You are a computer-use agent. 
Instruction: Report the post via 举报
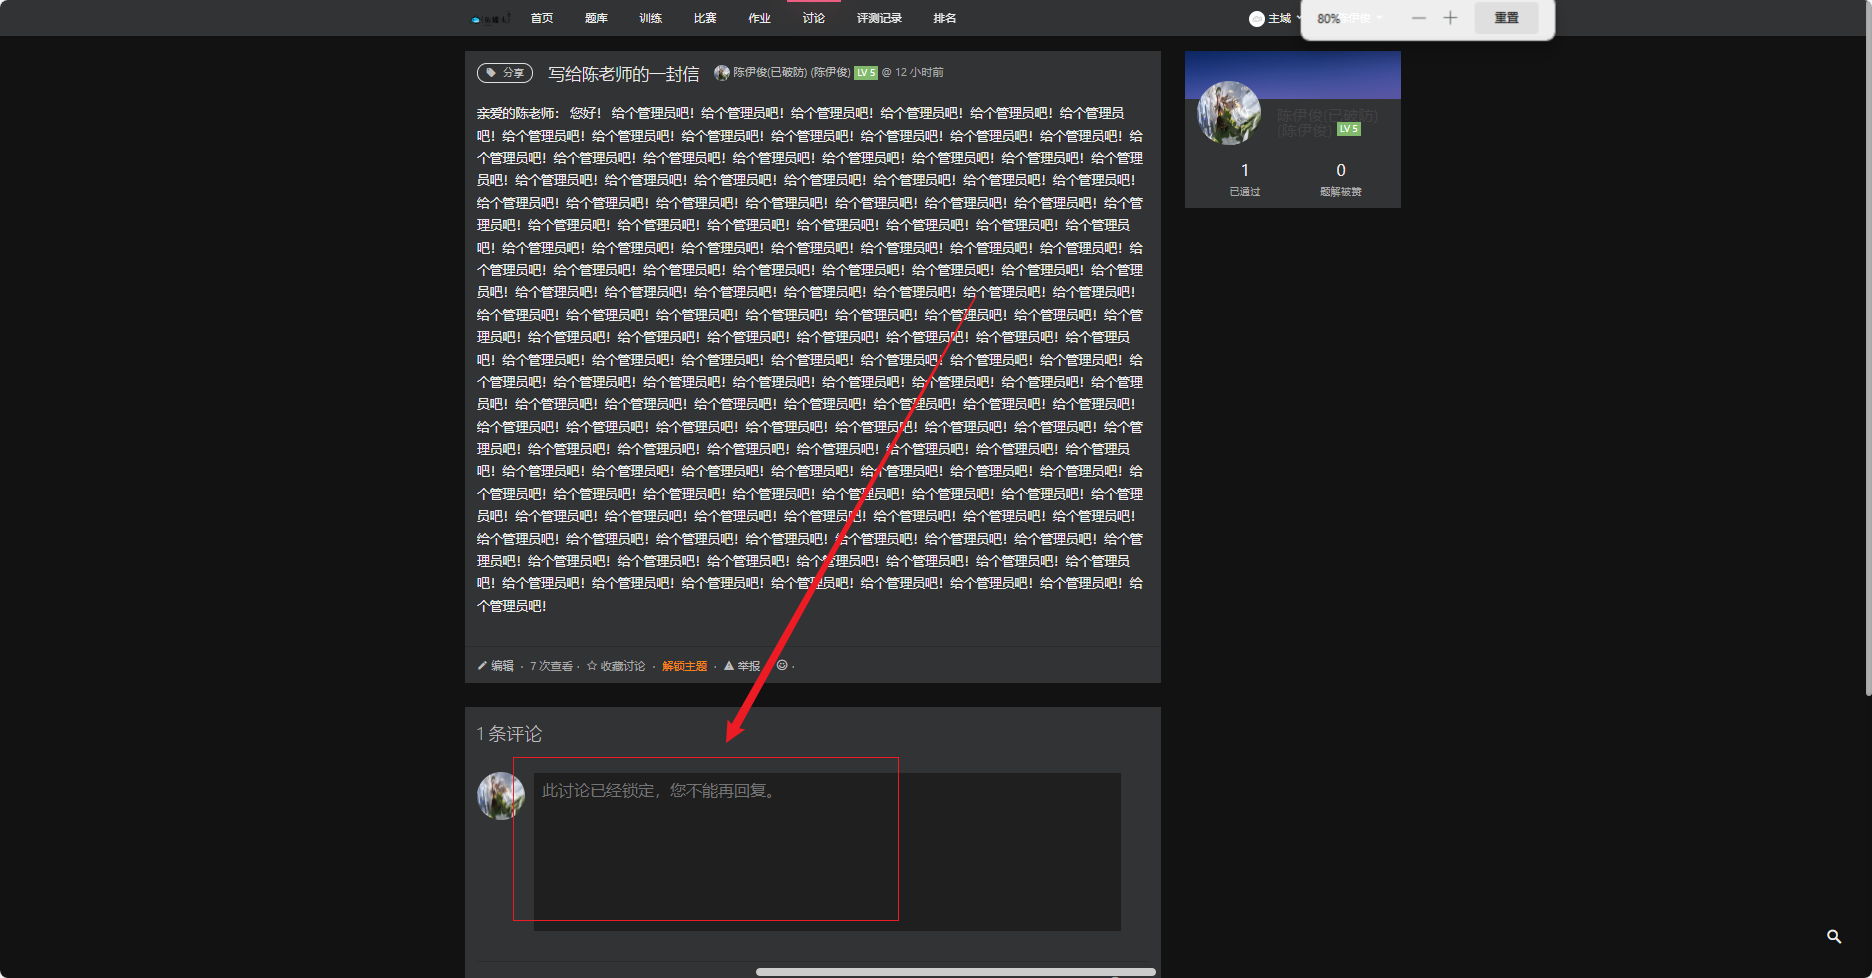742,666
